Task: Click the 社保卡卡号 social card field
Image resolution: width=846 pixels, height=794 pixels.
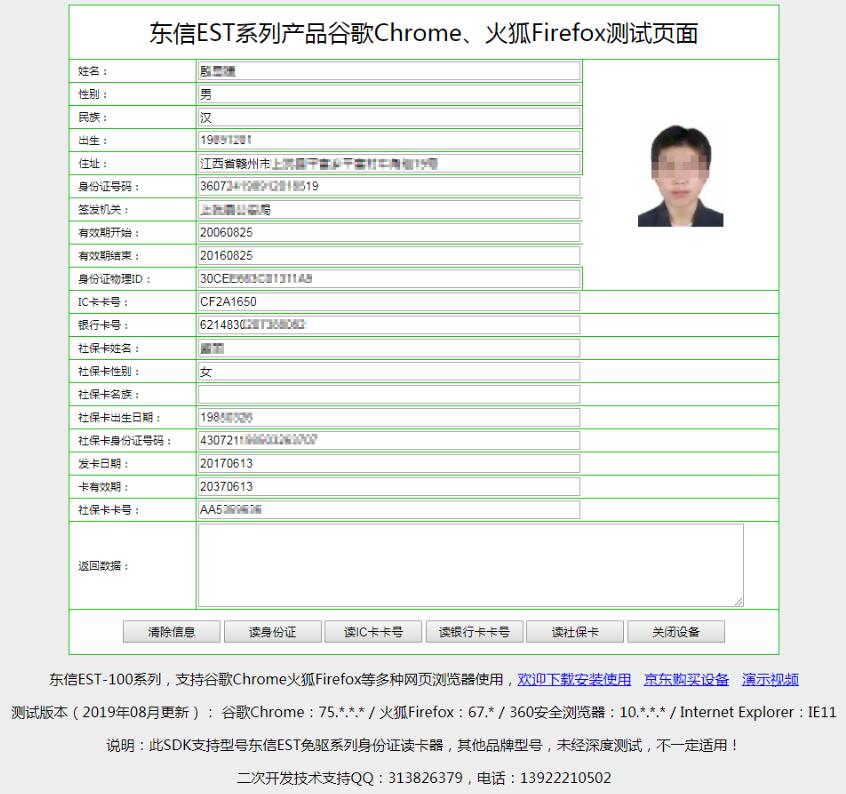Action: click(388, 509)
